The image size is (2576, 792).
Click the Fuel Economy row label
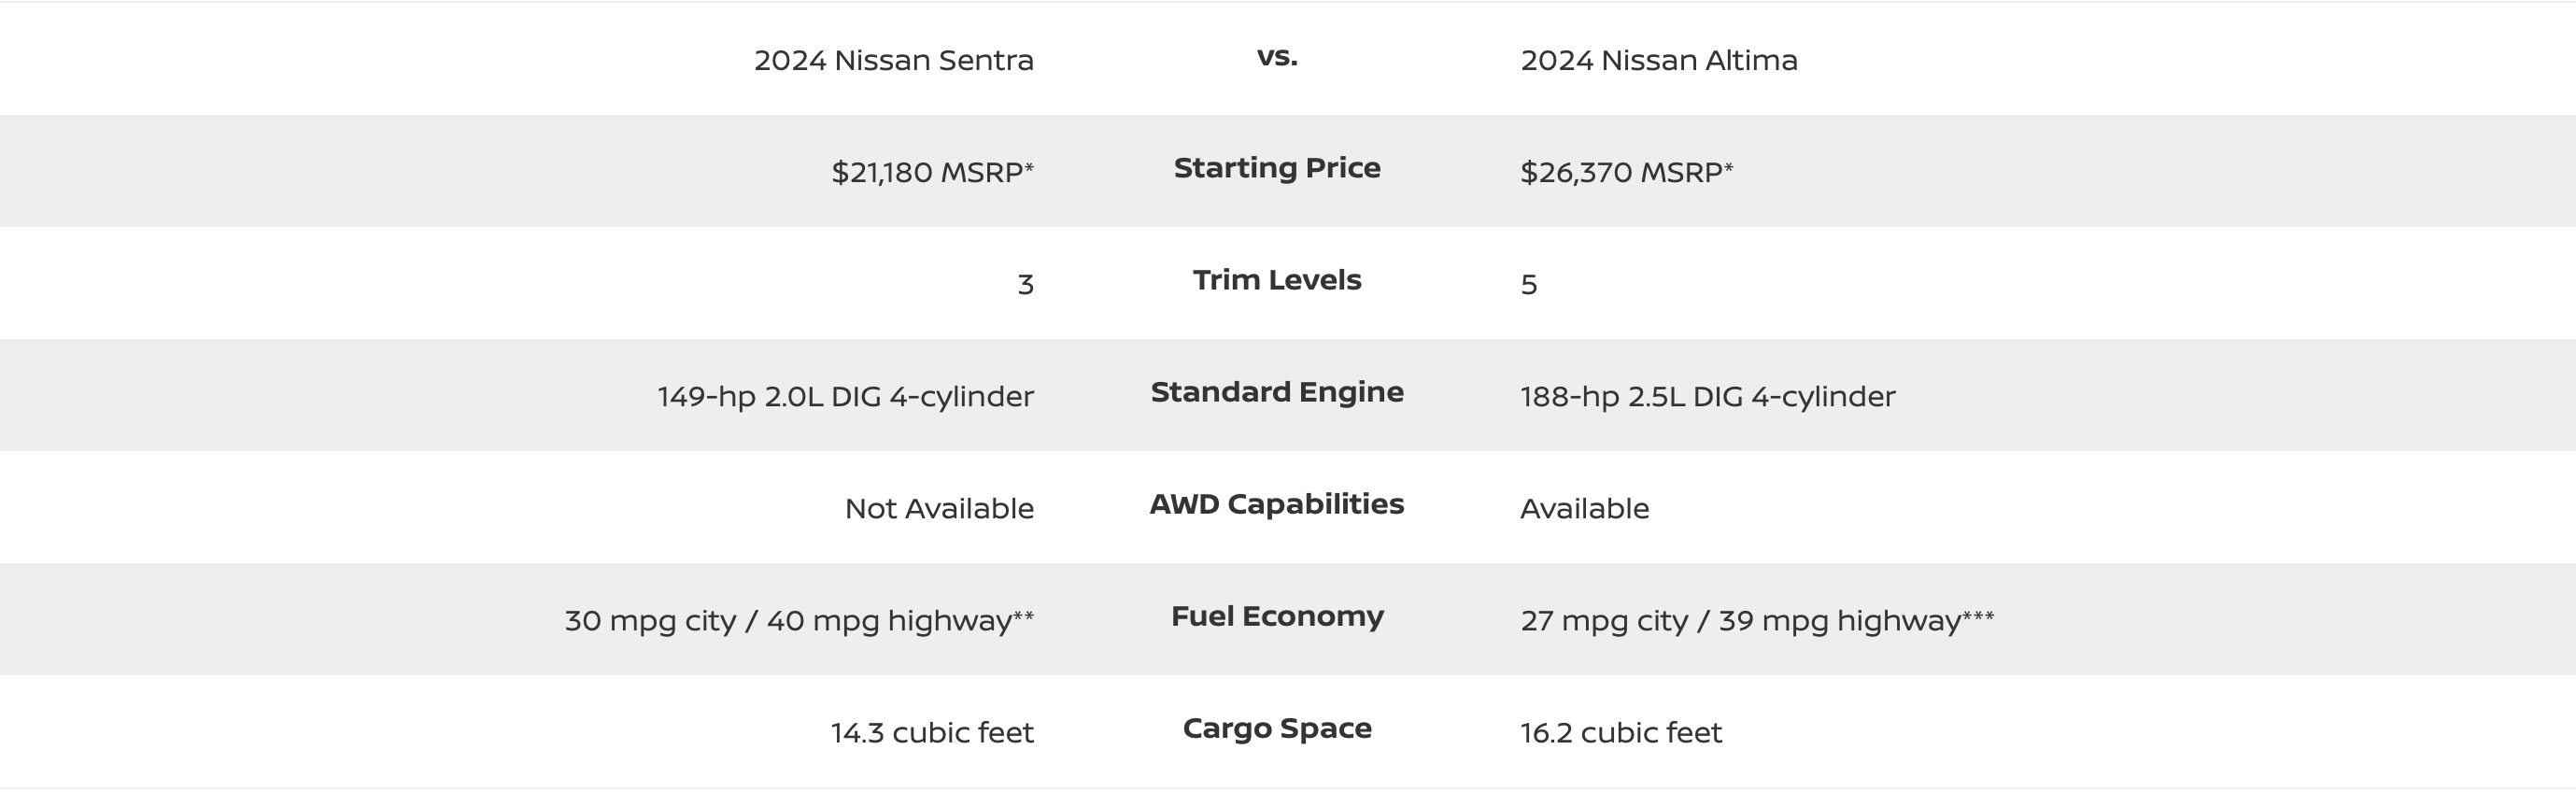(x=1277, y=616)
